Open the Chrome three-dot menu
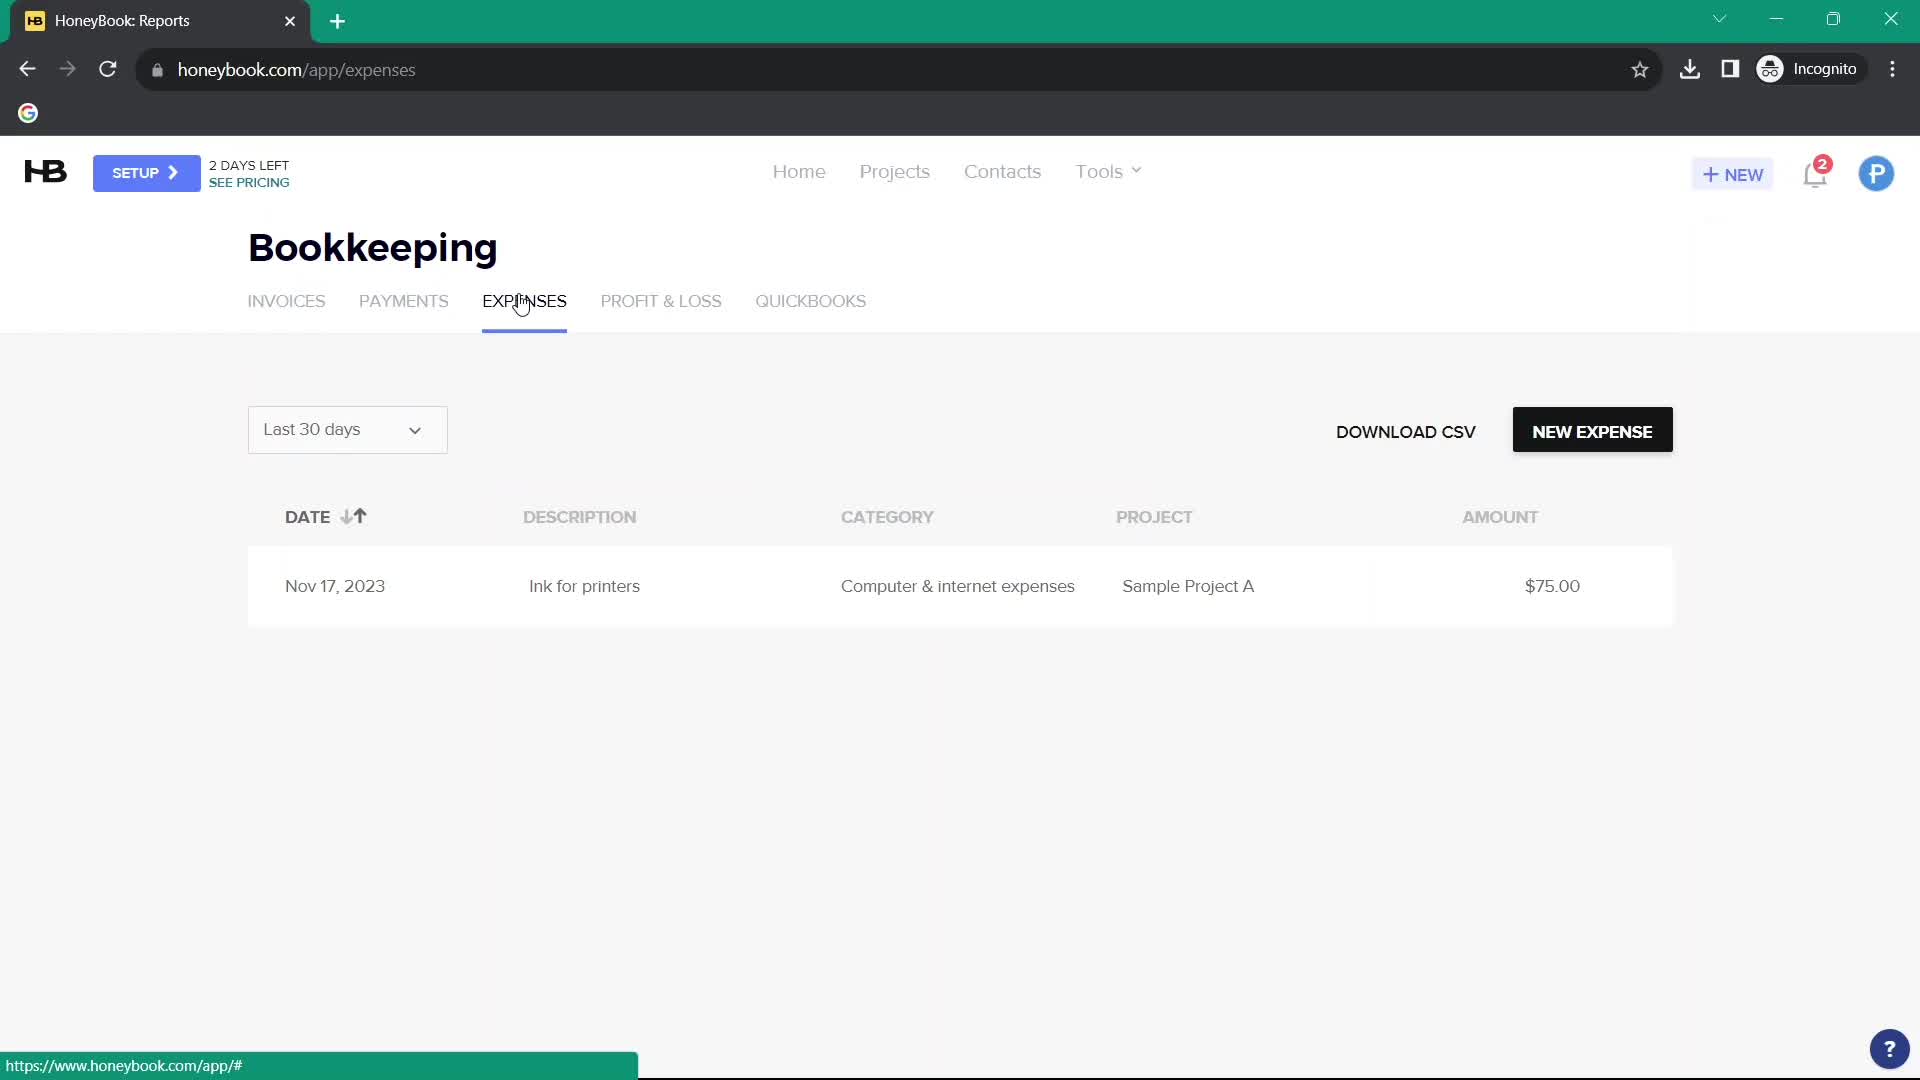This screenshot has height=1080, width=1920. [1892, 69]
